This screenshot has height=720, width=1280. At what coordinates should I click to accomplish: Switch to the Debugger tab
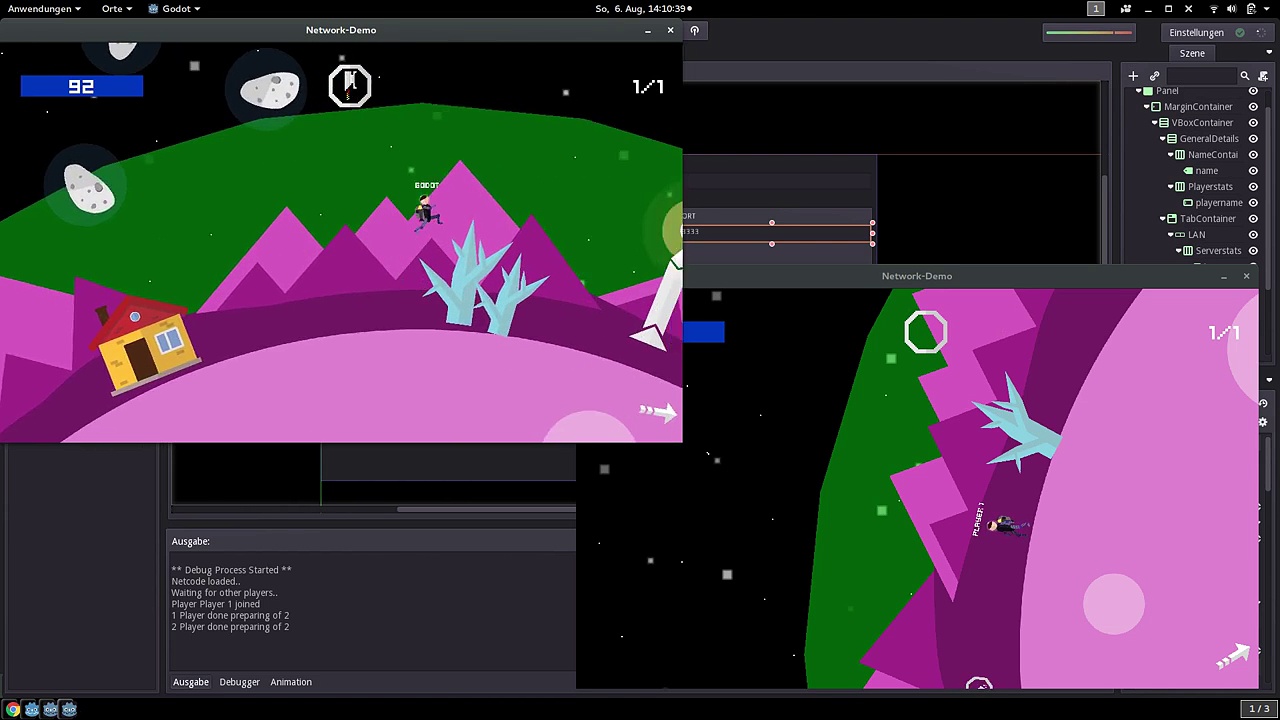(239, 682)
